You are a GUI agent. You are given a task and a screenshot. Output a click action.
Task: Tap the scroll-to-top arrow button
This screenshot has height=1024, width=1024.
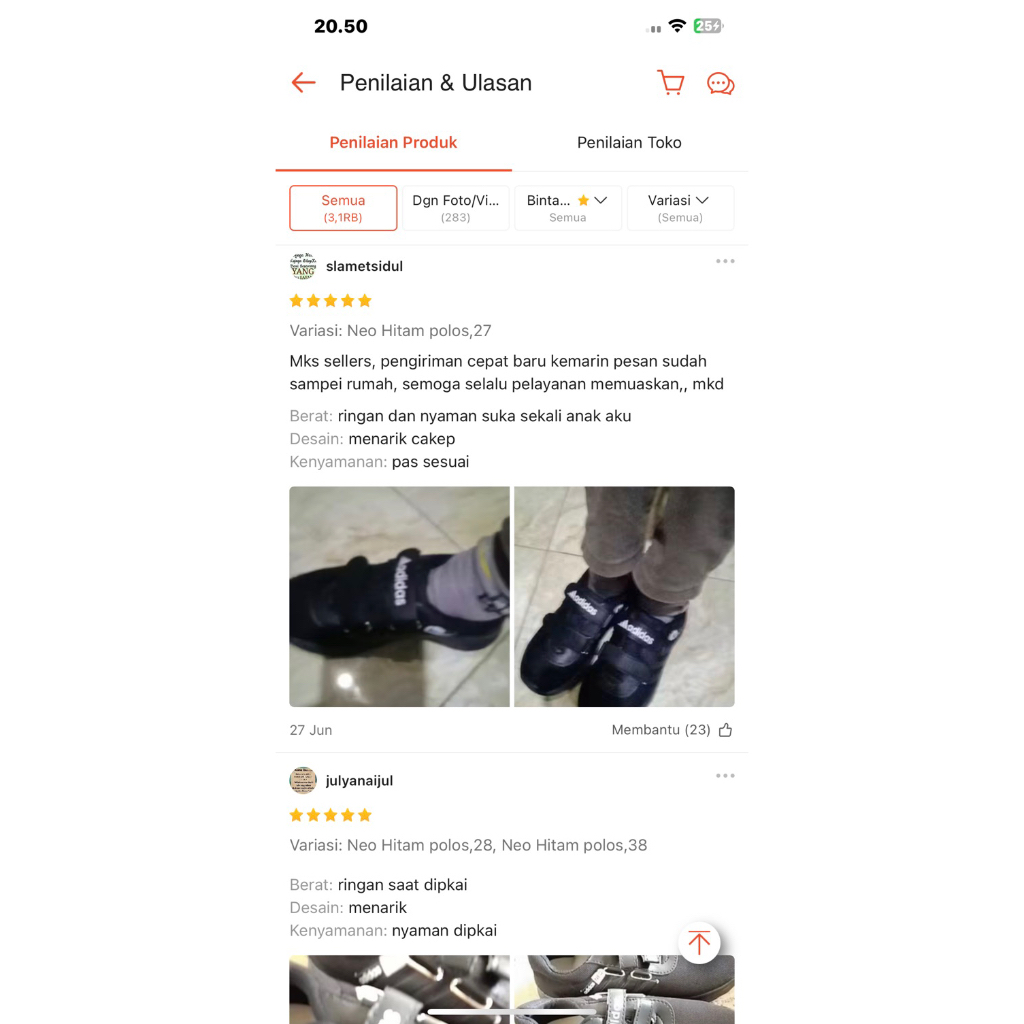[699, 942]
